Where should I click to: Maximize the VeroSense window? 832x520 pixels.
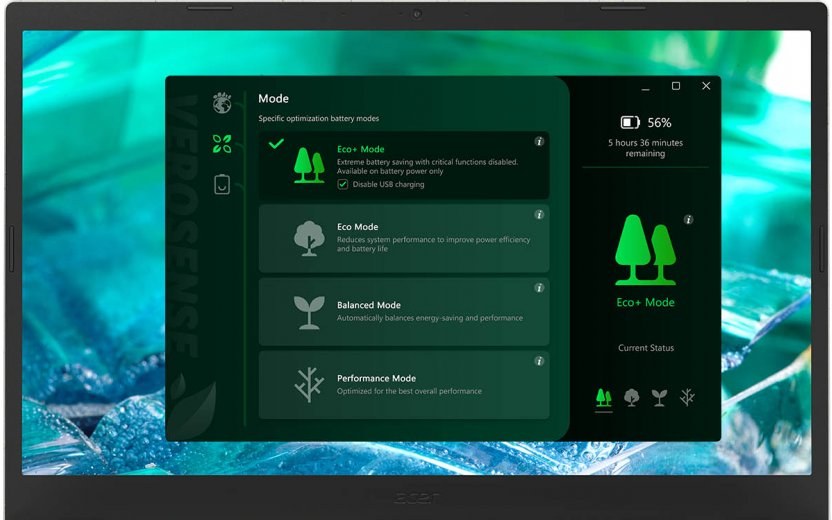click(x=676, y=87)
